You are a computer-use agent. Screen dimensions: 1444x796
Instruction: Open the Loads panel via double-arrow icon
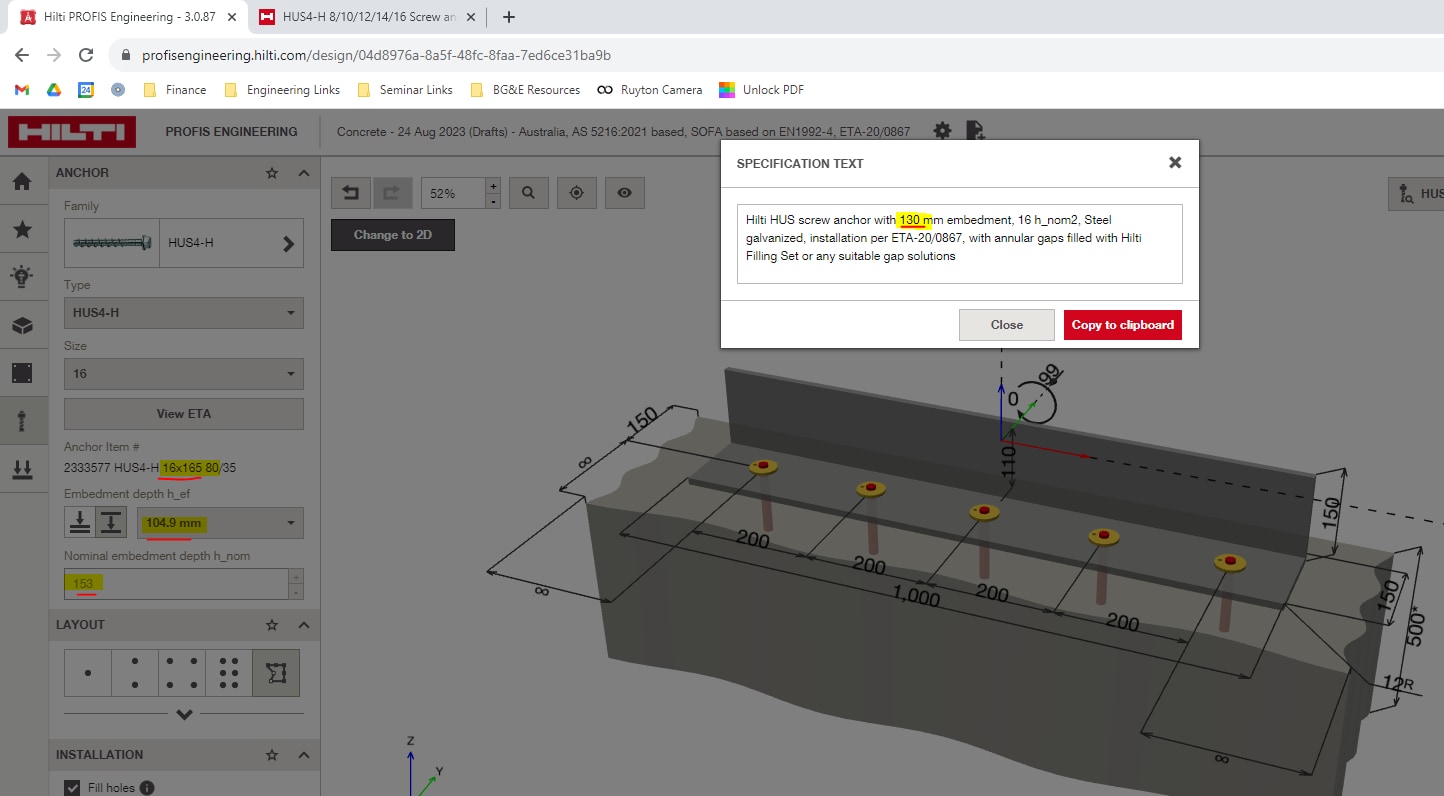tap(24, 468)
